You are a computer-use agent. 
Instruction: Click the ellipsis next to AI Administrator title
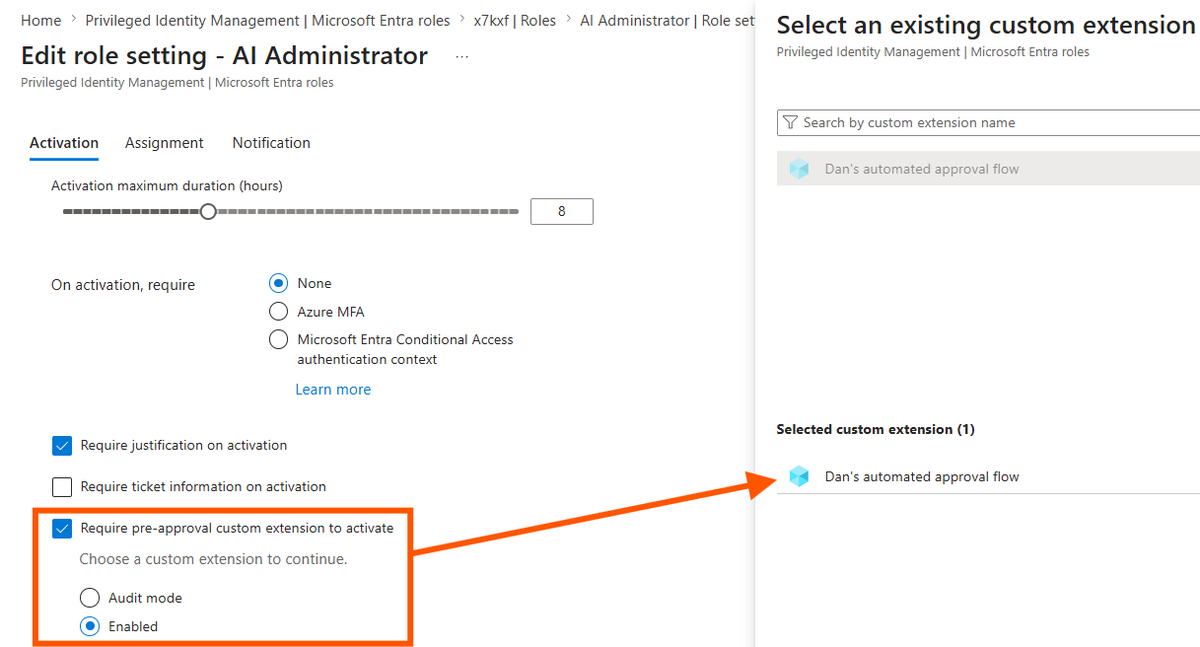(x=461, y=57)
